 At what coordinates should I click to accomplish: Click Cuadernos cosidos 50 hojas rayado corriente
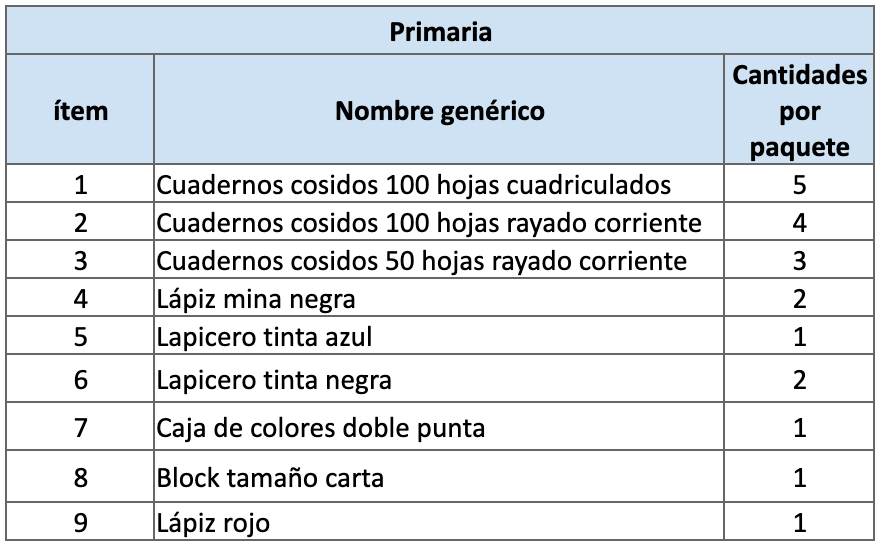coord(422,261)
